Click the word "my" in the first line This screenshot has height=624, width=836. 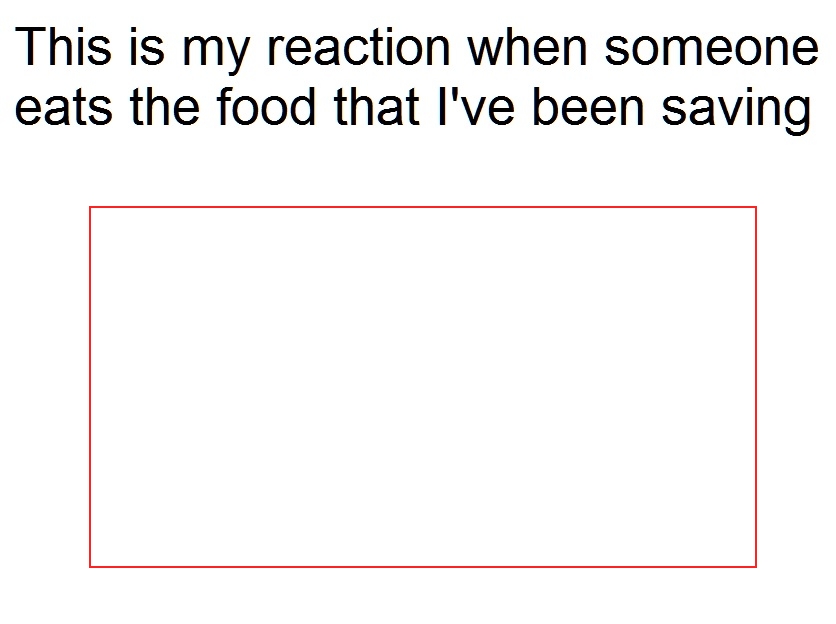(x=216, y=52)
